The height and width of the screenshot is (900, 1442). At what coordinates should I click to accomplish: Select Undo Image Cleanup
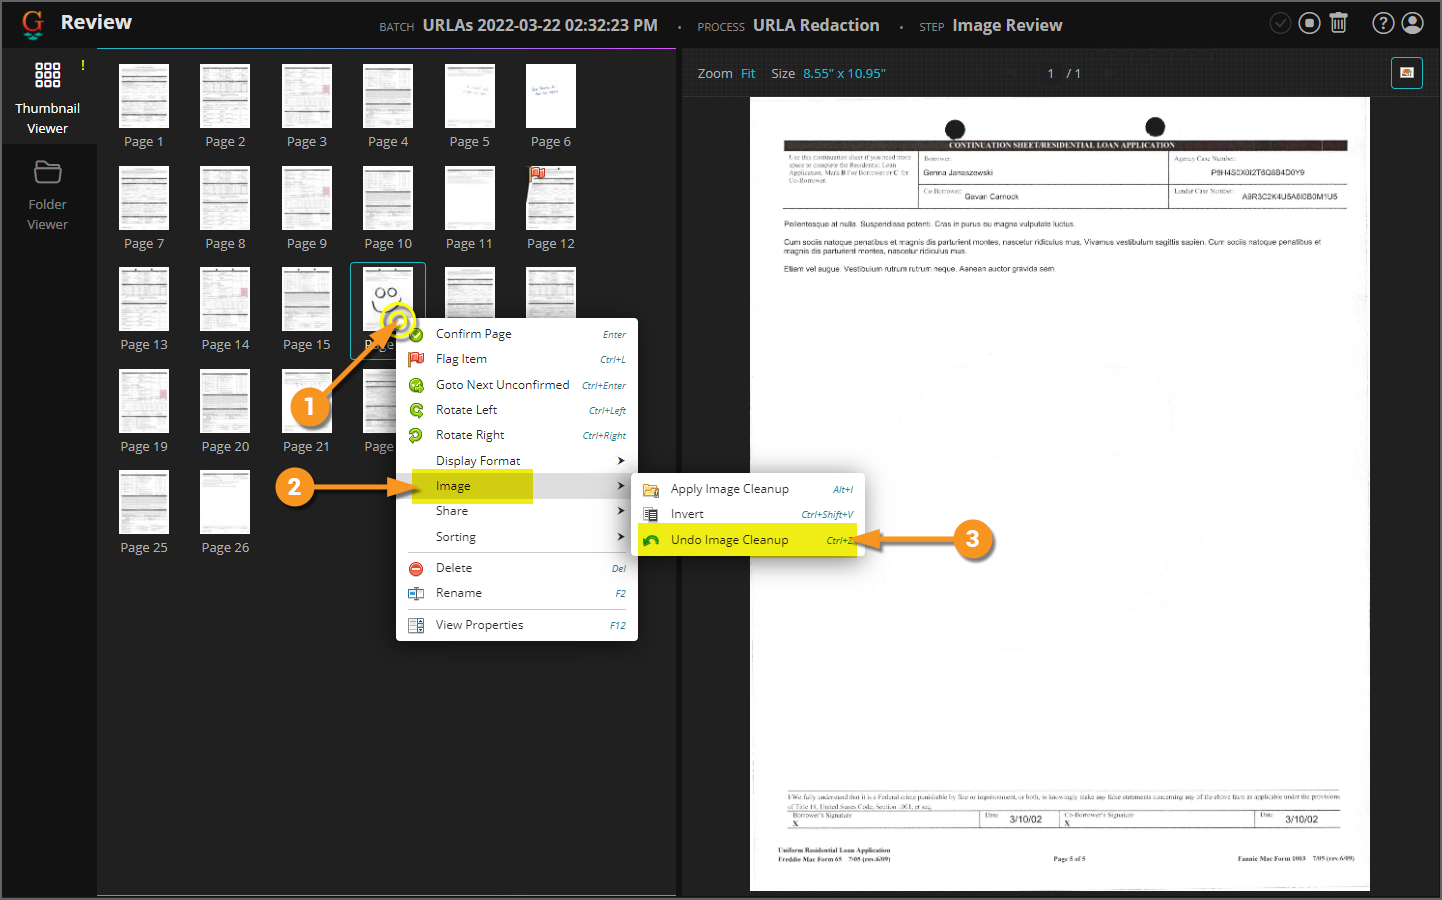point(748,540)
